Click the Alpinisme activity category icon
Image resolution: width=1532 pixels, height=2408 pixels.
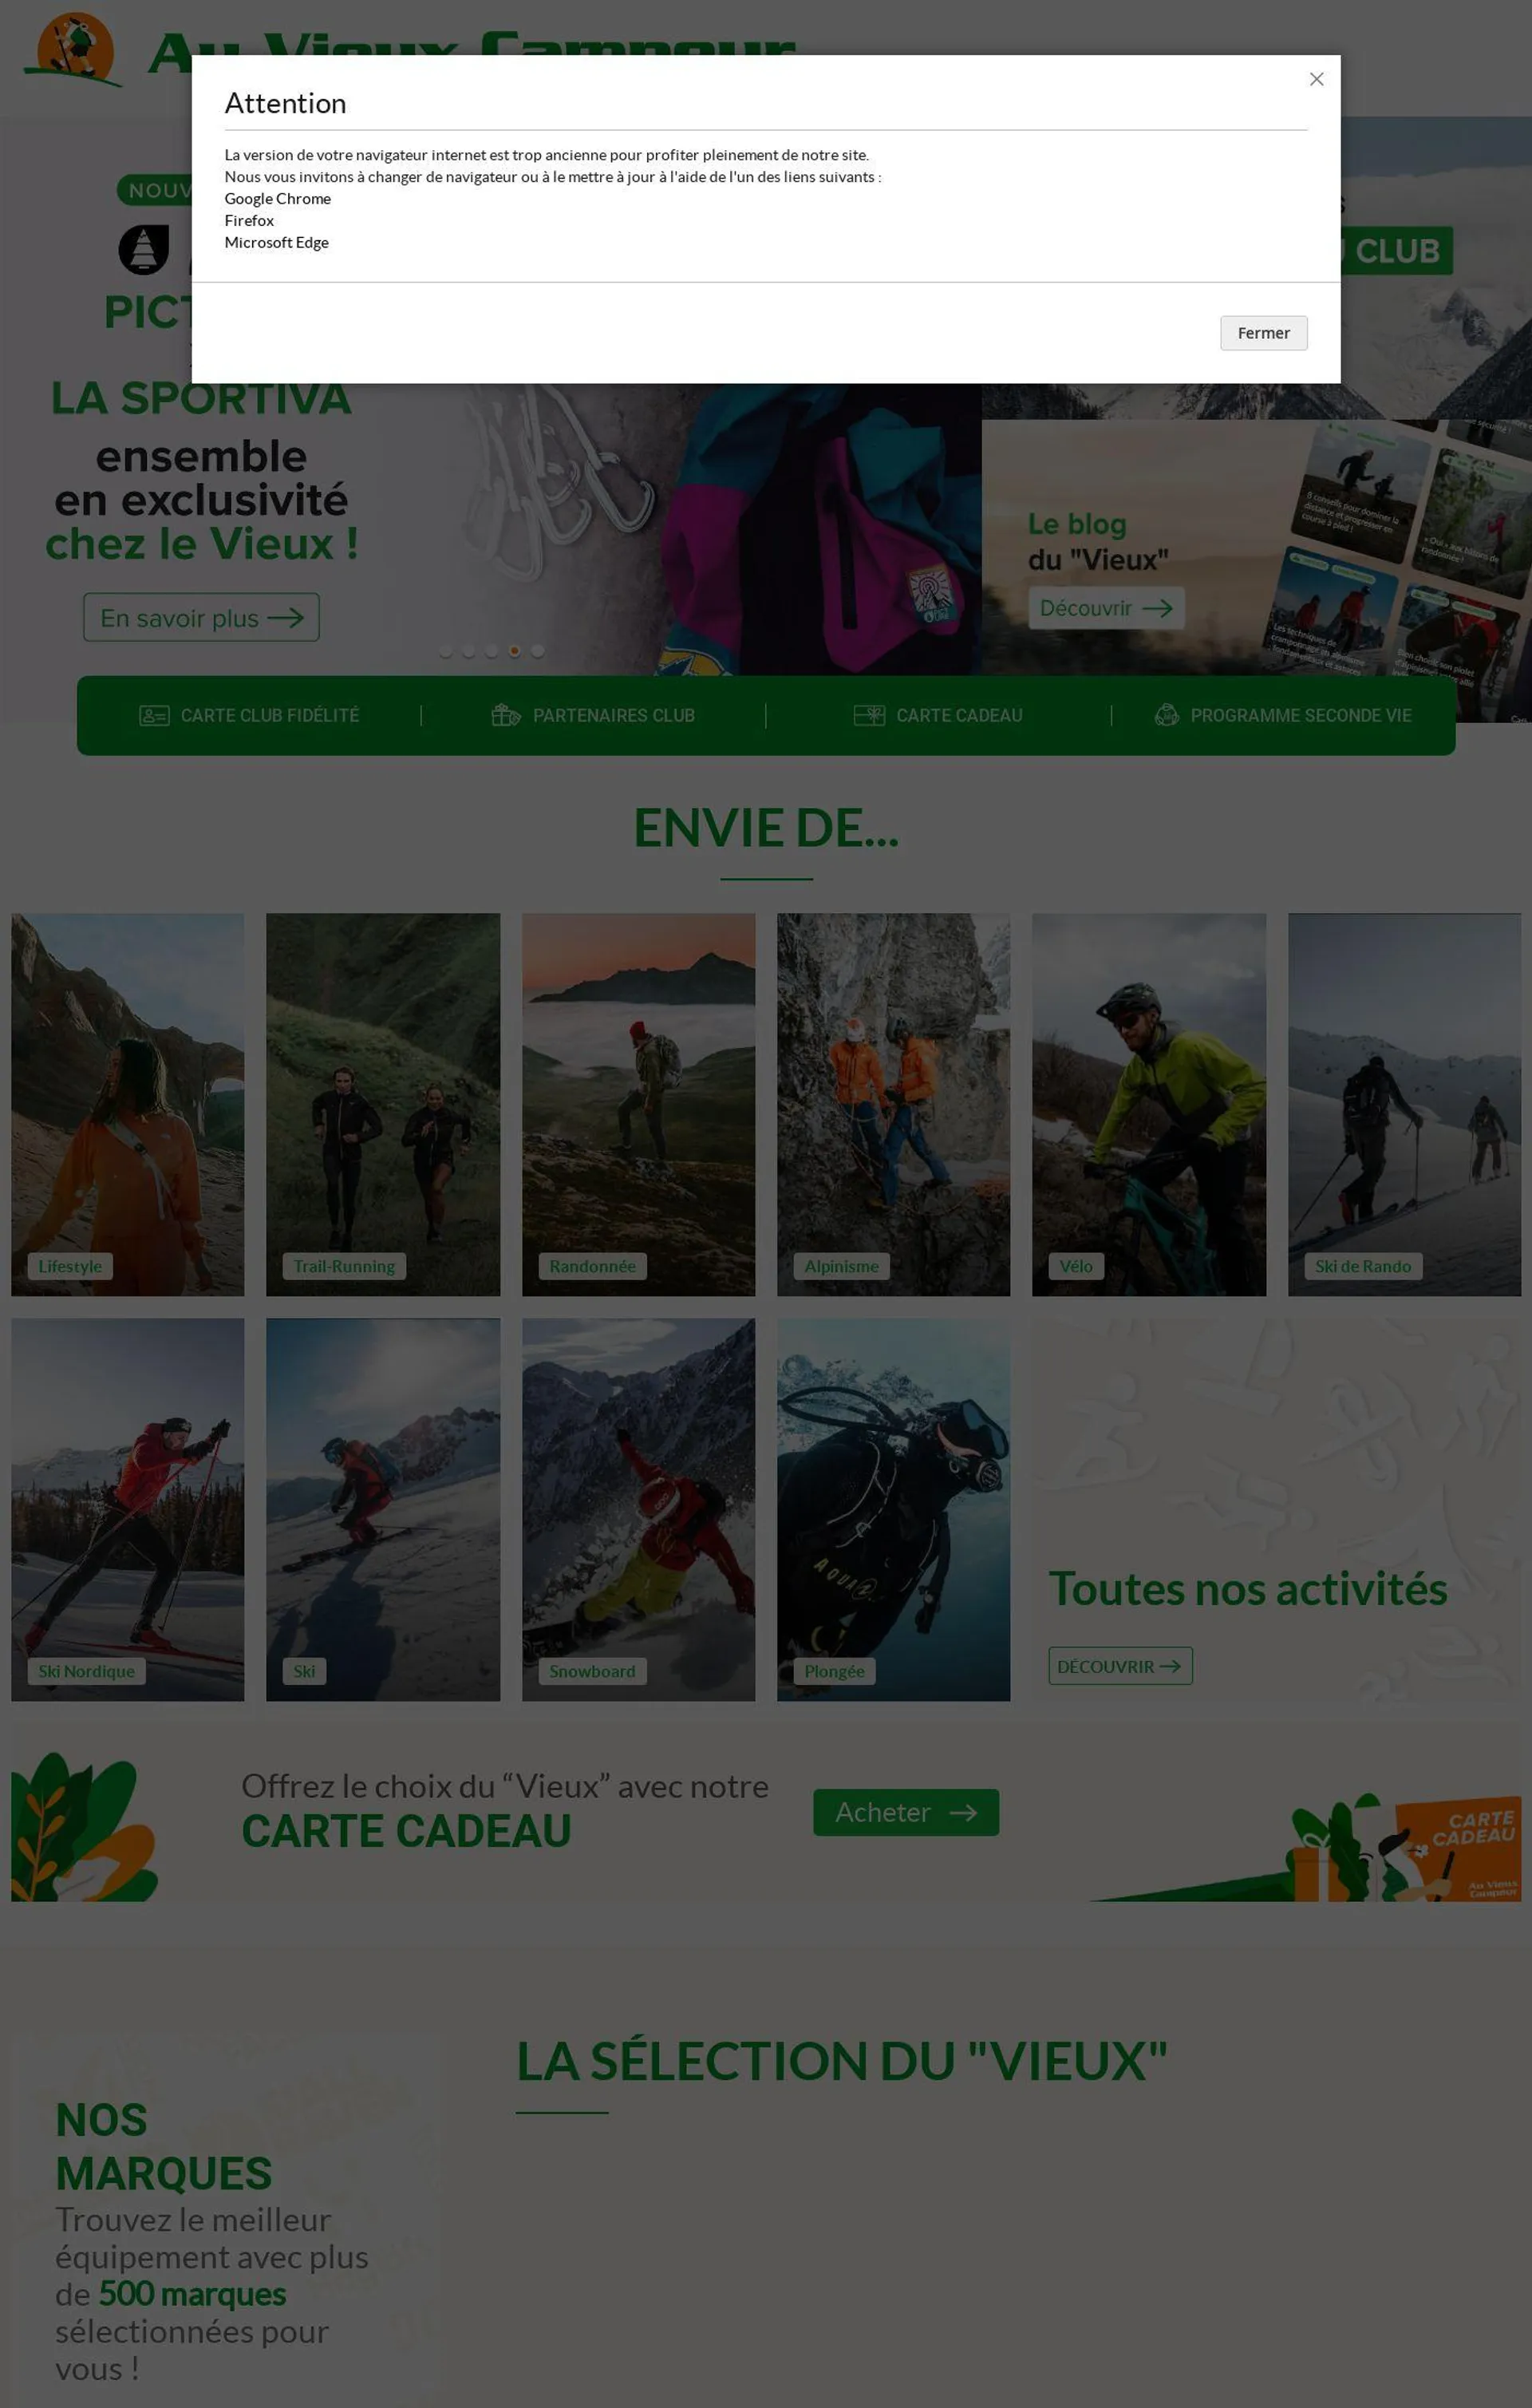pyautogui.click(x=893, y=1104)
